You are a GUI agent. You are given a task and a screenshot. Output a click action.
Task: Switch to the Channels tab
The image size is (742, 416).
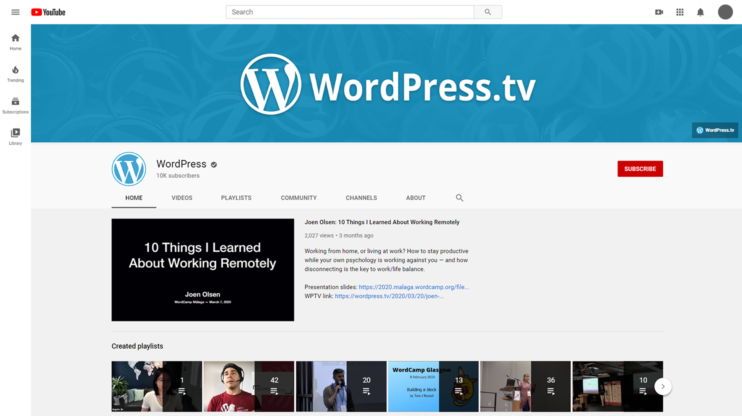[x=361, y=198]
